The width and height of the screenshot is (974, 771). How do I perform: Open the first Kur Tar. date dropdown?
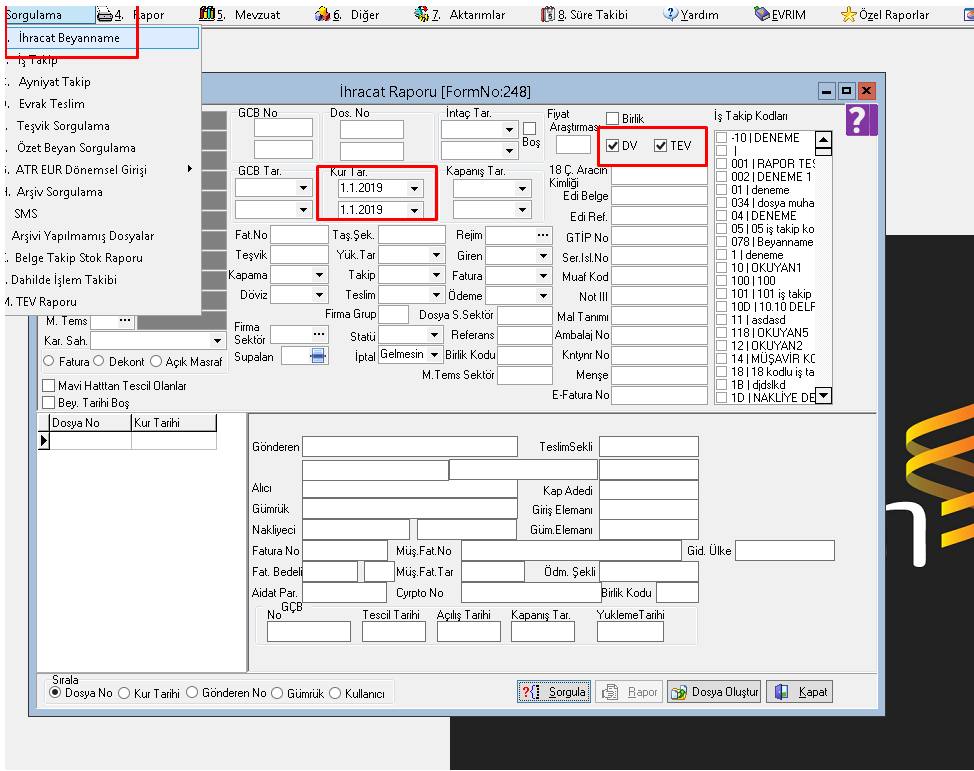click(414, 188)
